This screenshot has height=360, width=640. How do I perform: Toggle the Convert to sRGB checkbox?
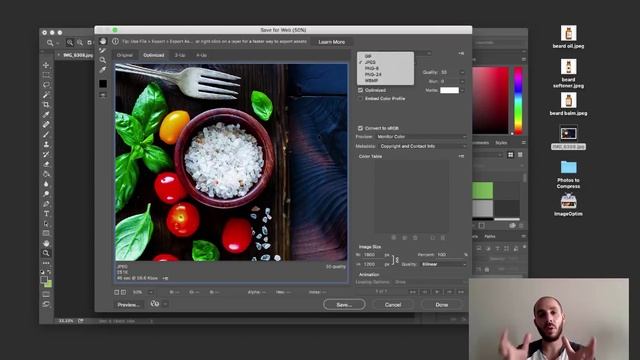pos(360,128)
